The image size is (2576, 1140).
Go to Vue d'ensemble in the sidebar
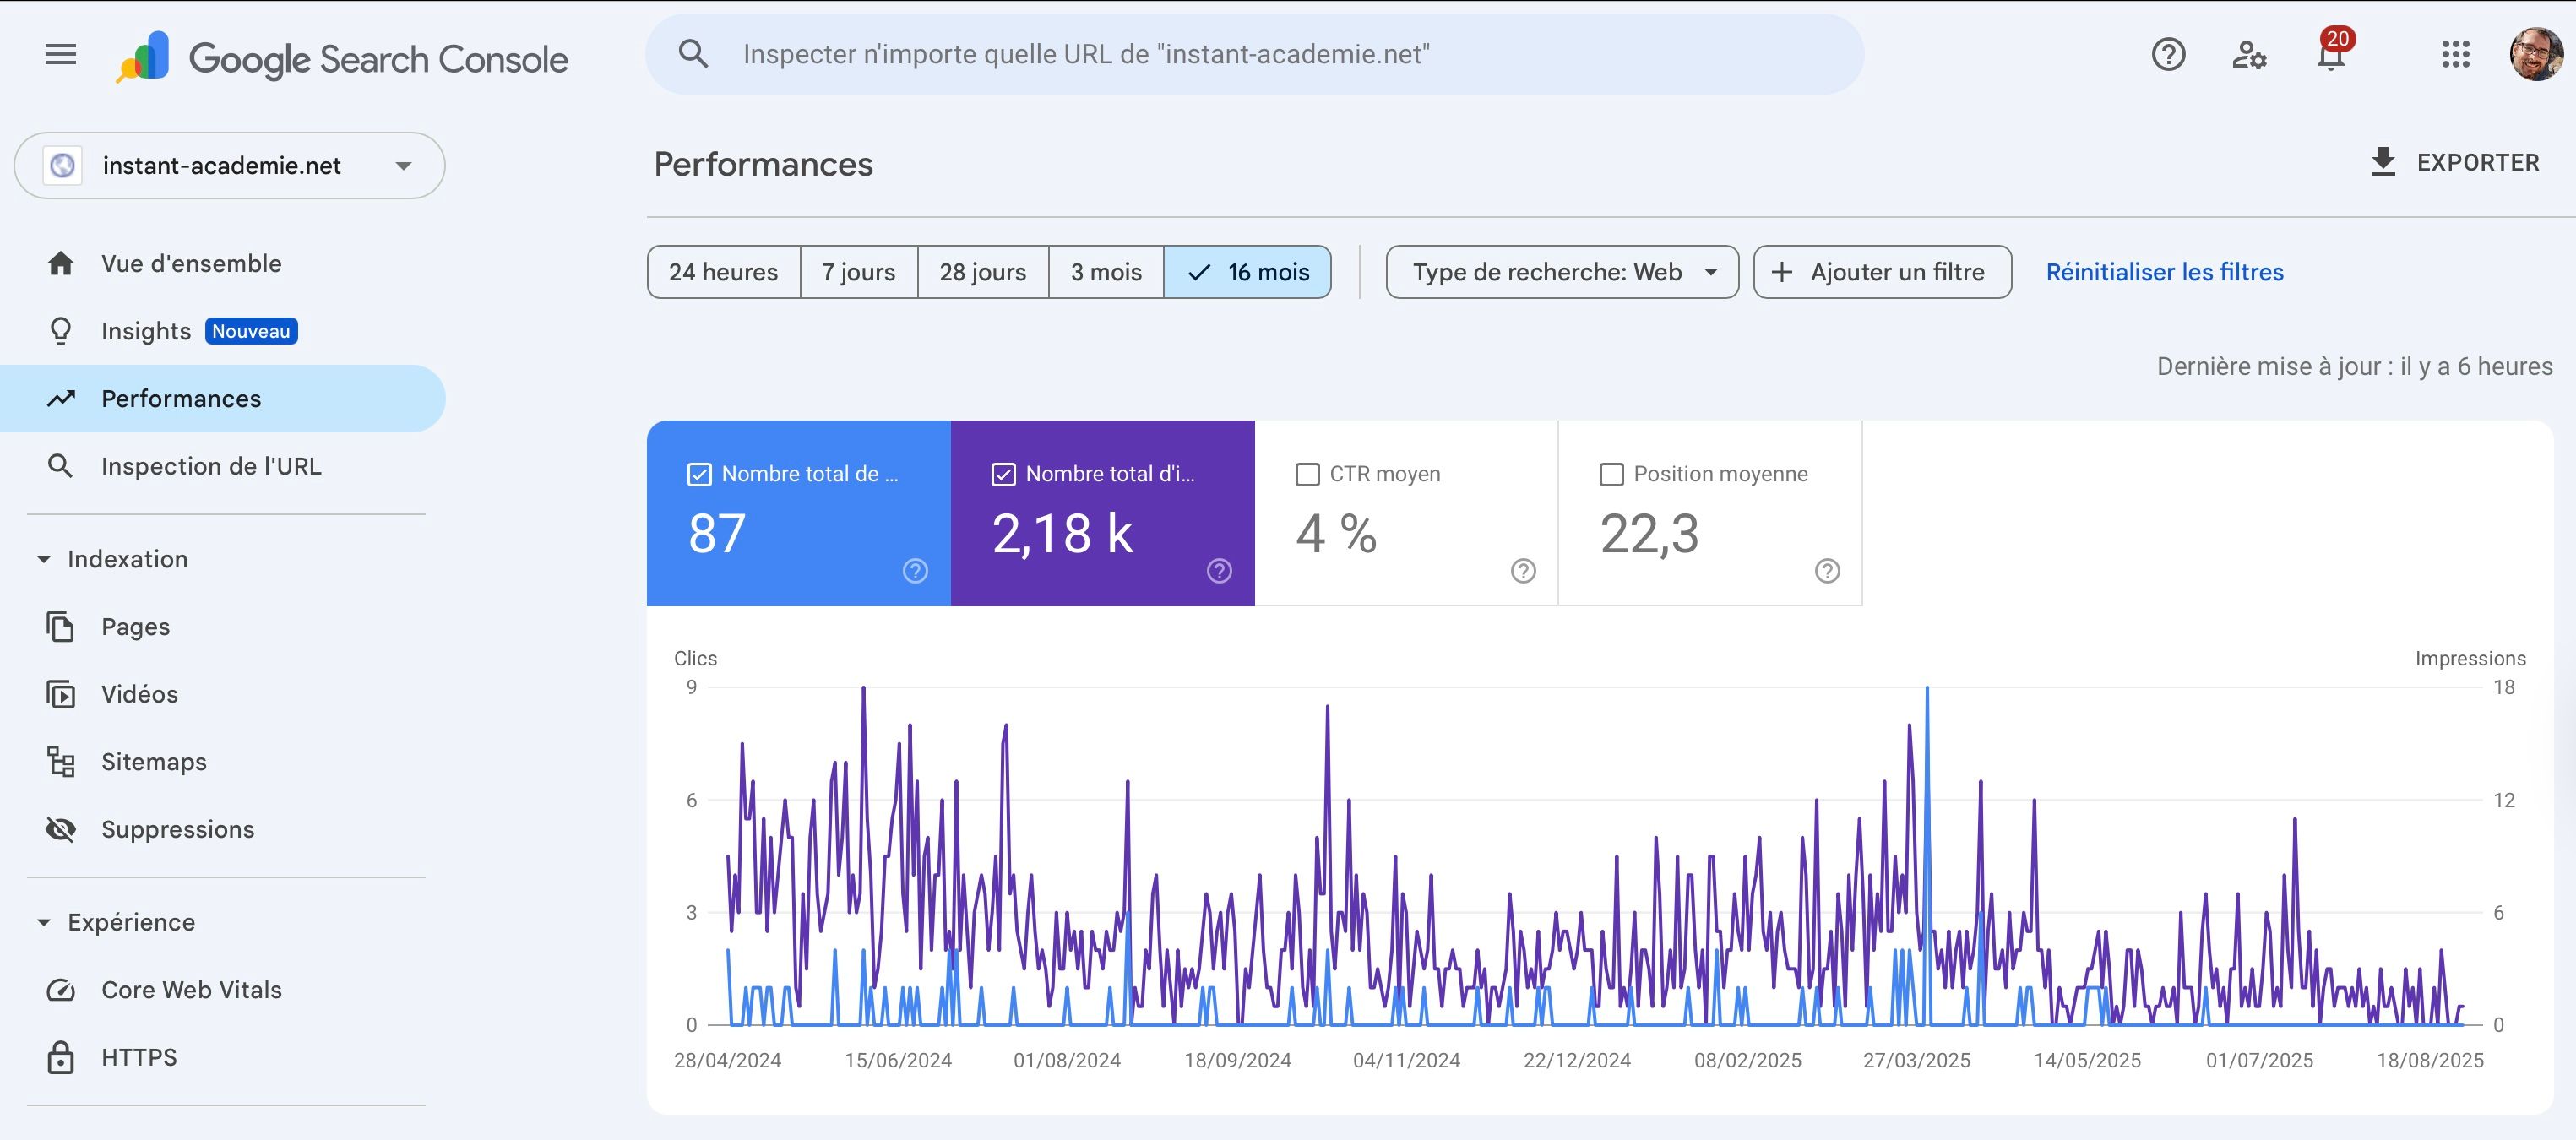pyautogui.click(x=191, y=264)
